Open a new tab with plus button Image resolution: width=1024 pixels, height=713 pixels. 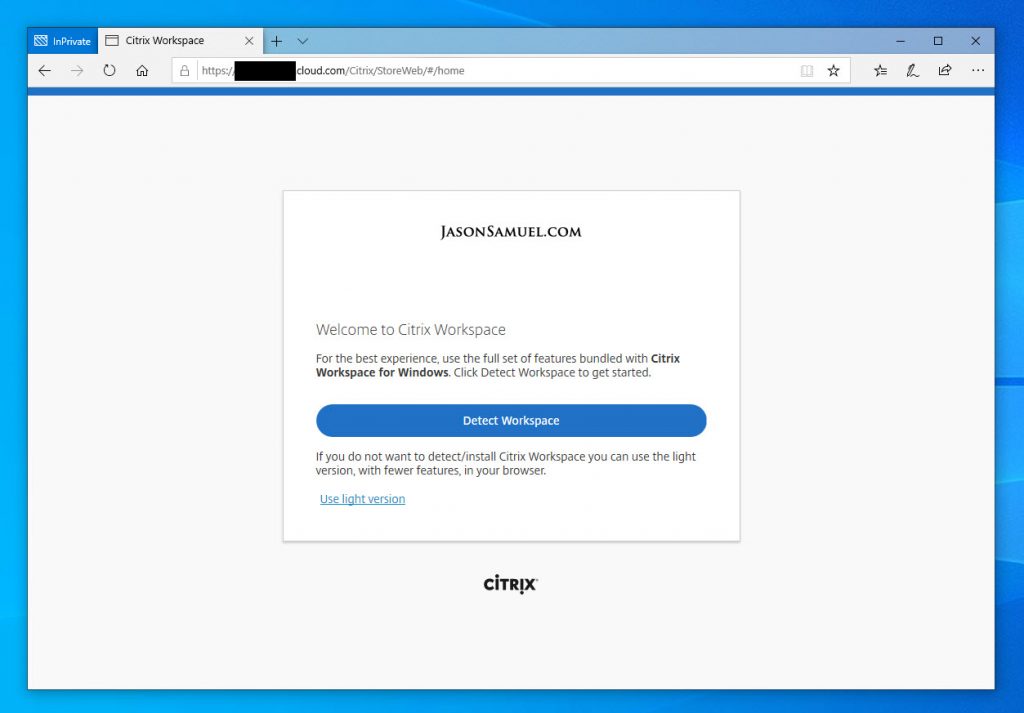click(x=277, y=41)
